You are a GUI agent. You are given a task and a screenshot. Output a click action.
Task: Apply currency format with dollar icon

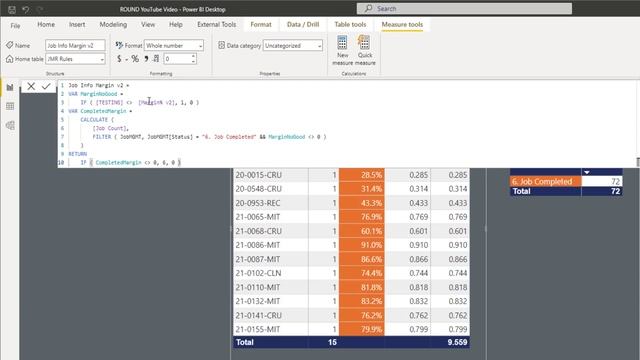(119, 59)
